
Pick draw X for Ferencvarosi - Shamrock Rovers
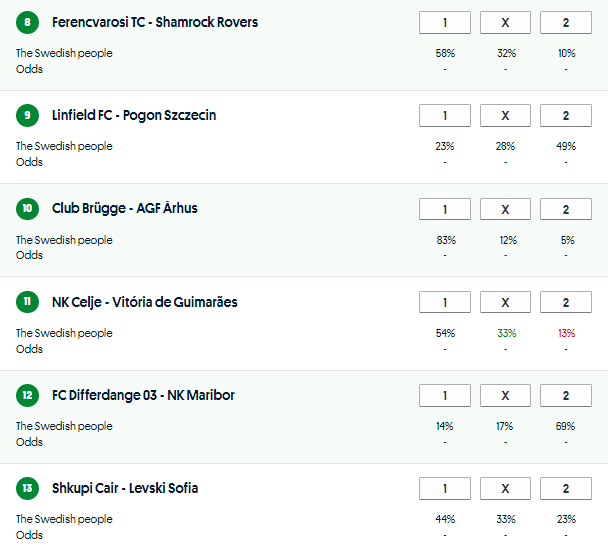[505, 23]
